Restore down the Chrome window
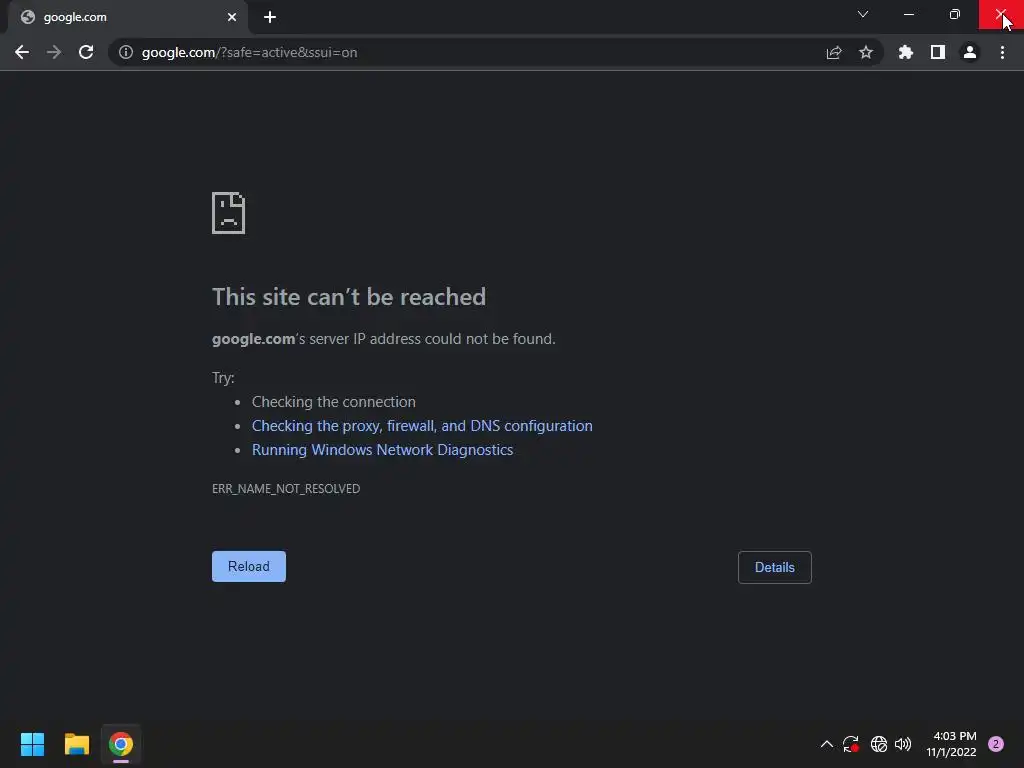This screenshot has height=768, width=1024. 955,14
